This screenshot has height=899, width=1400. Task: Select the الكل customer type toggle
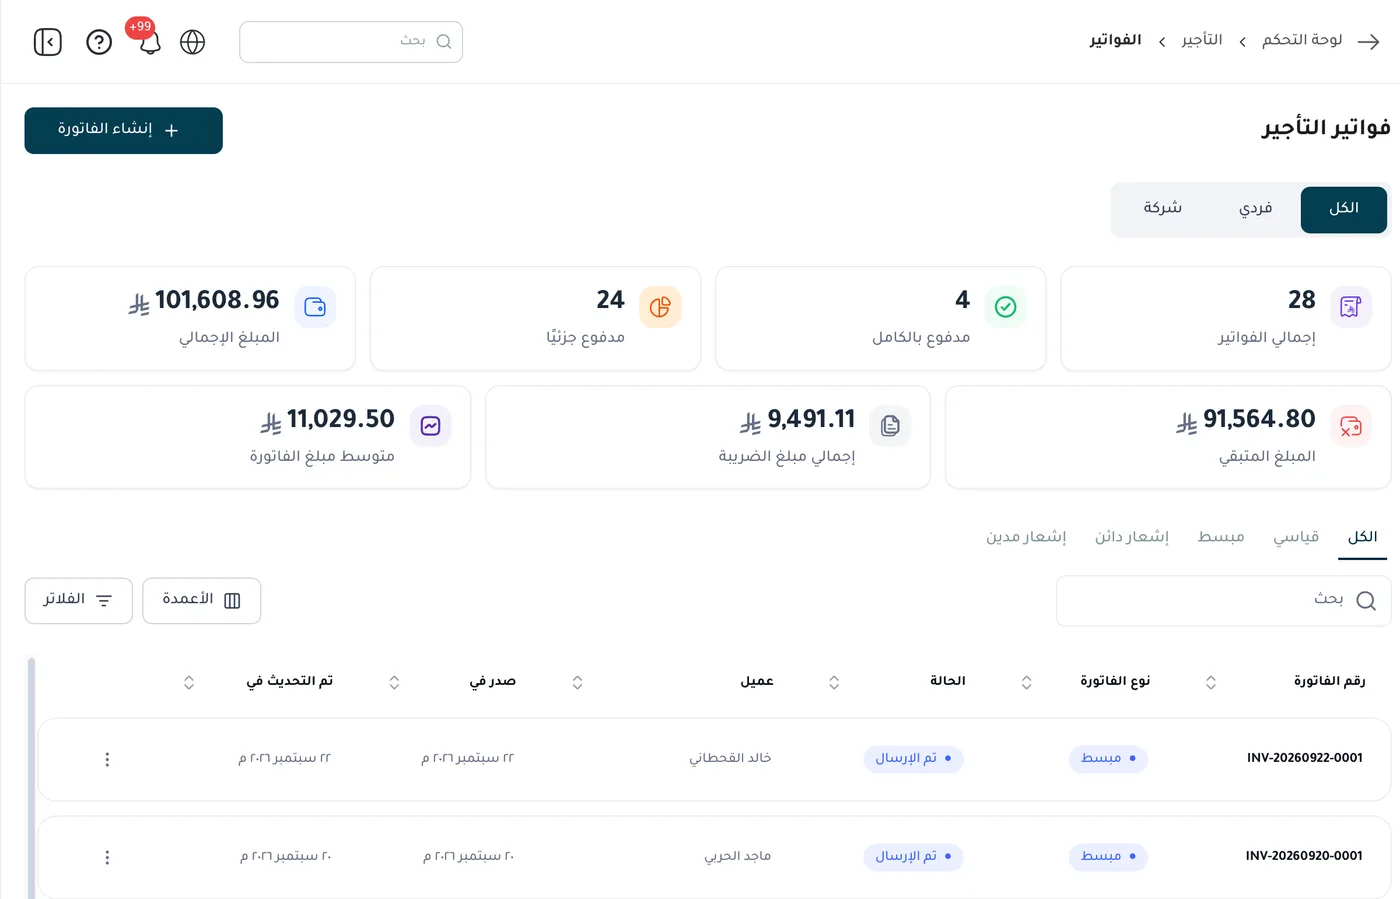(1343, 209)
